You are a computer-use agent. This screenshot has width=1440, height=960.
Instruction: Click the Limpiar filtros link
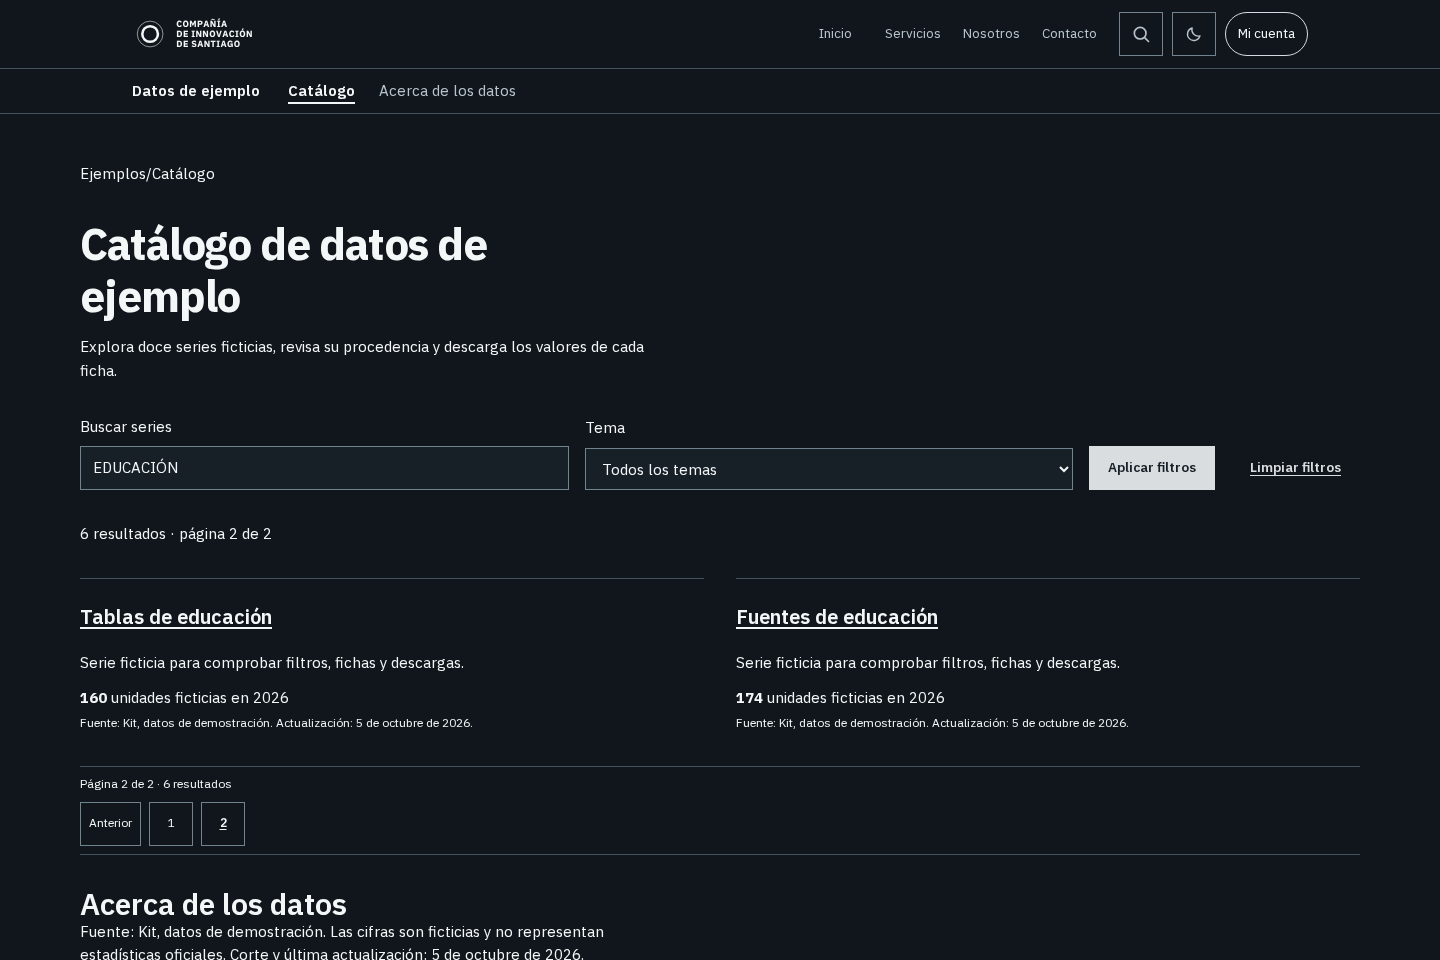(x=1295, y=468)
